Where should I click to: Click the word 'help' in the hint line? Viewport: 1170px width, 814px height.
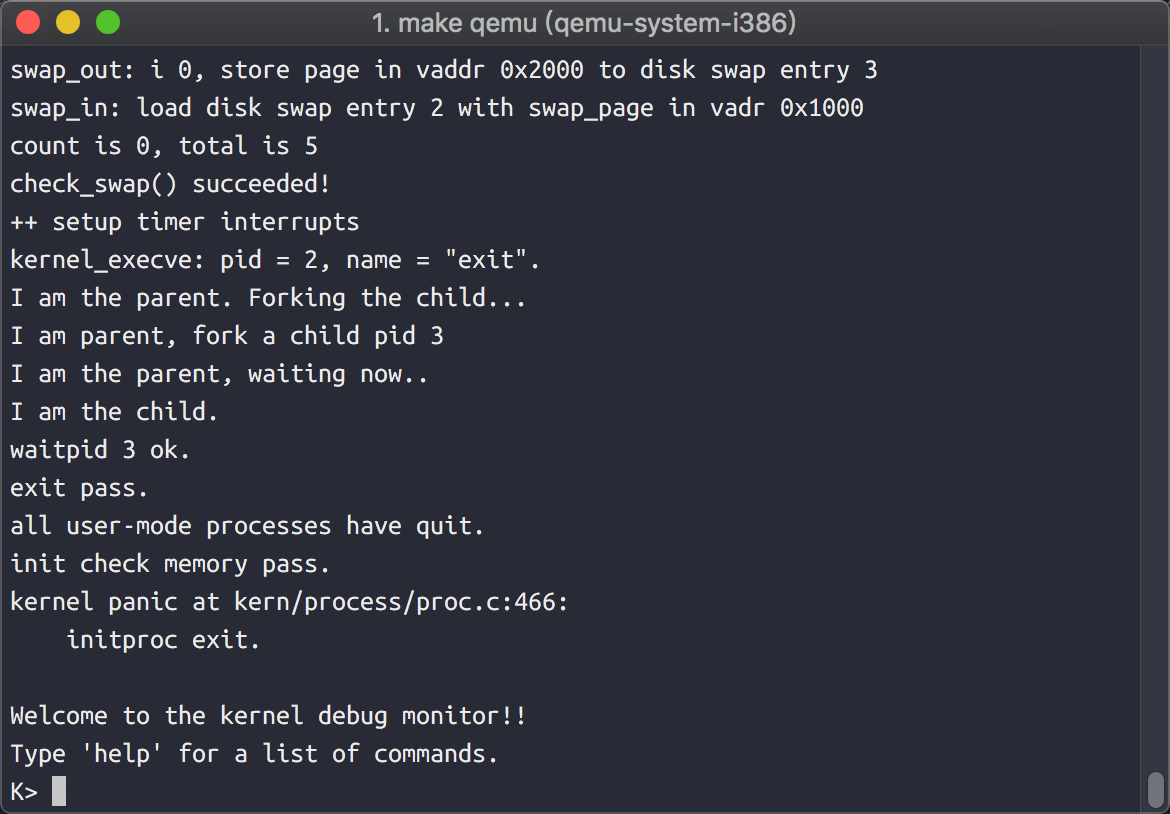[x=128, y=753]
